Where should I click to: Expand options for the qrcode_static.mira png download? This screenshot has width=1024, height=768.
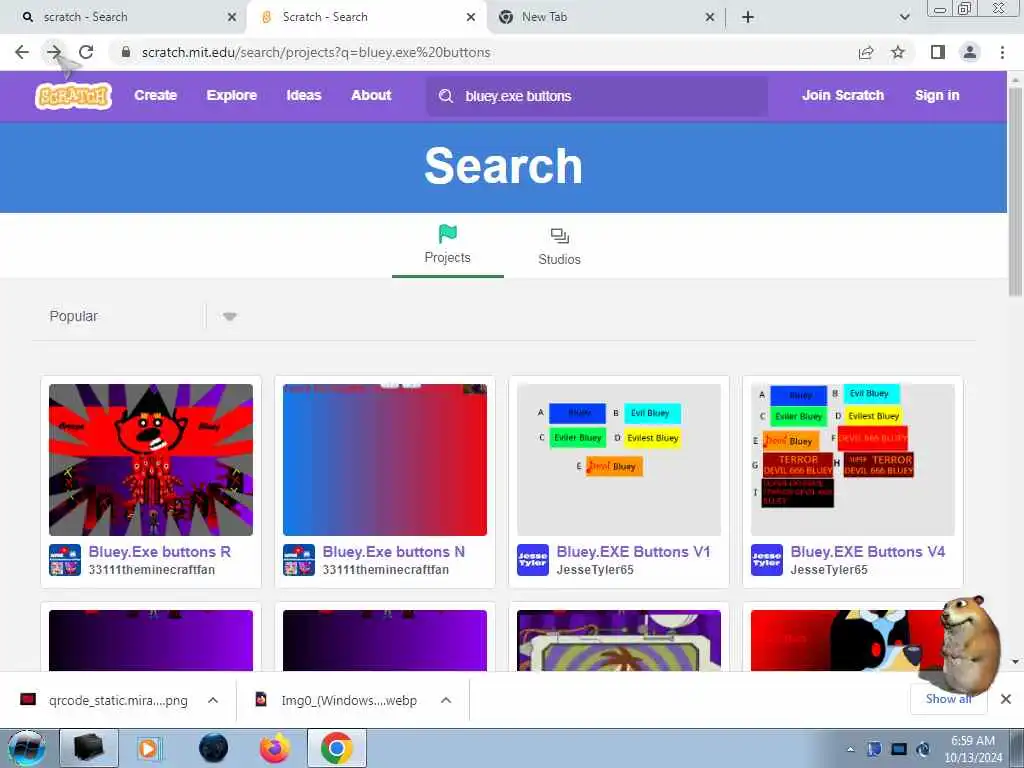213,700
